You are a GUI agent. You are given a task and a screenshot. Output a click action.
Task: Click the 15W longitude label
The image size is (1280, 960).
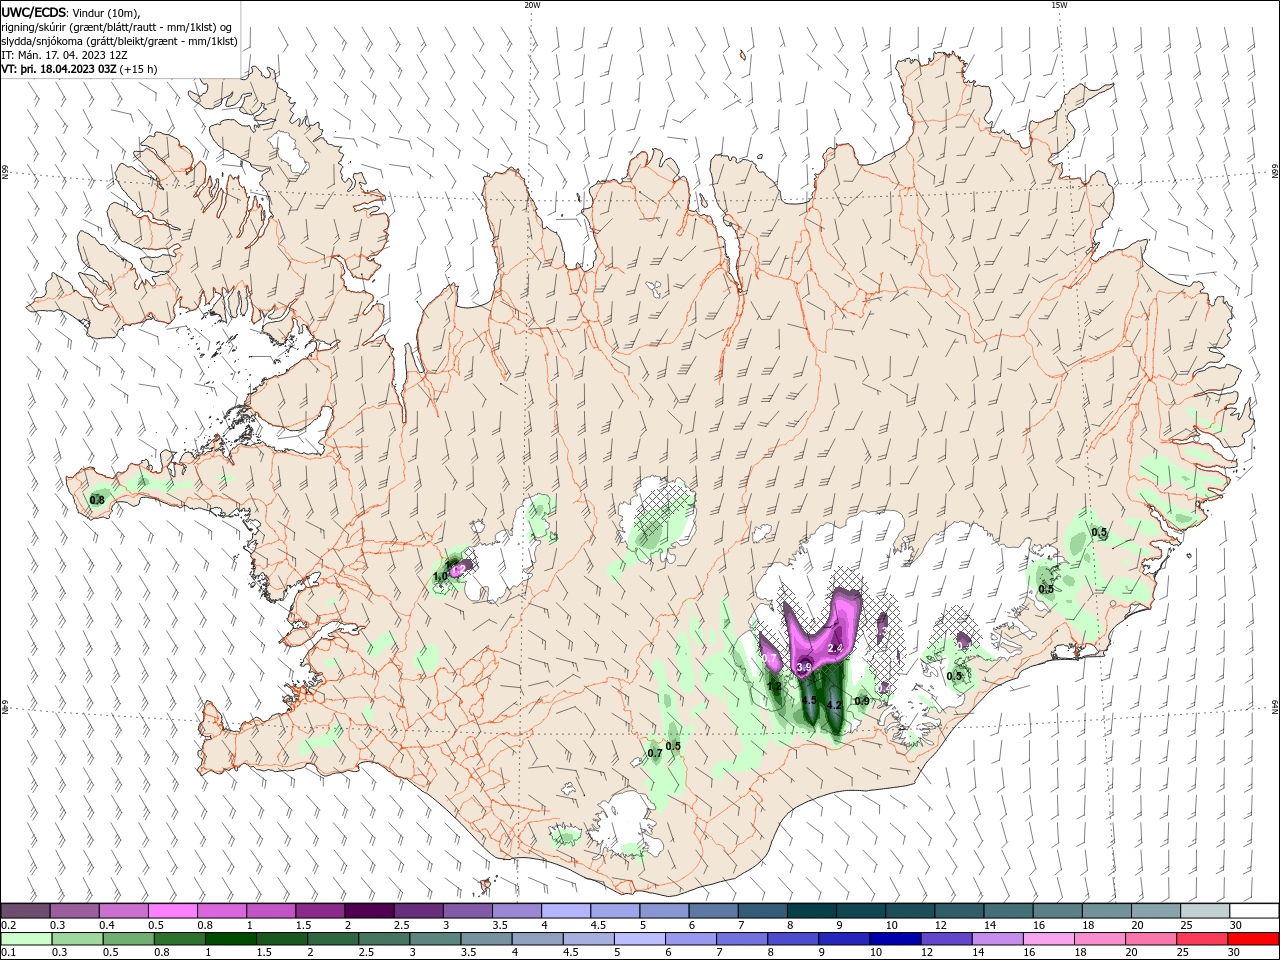point(1058,5)
